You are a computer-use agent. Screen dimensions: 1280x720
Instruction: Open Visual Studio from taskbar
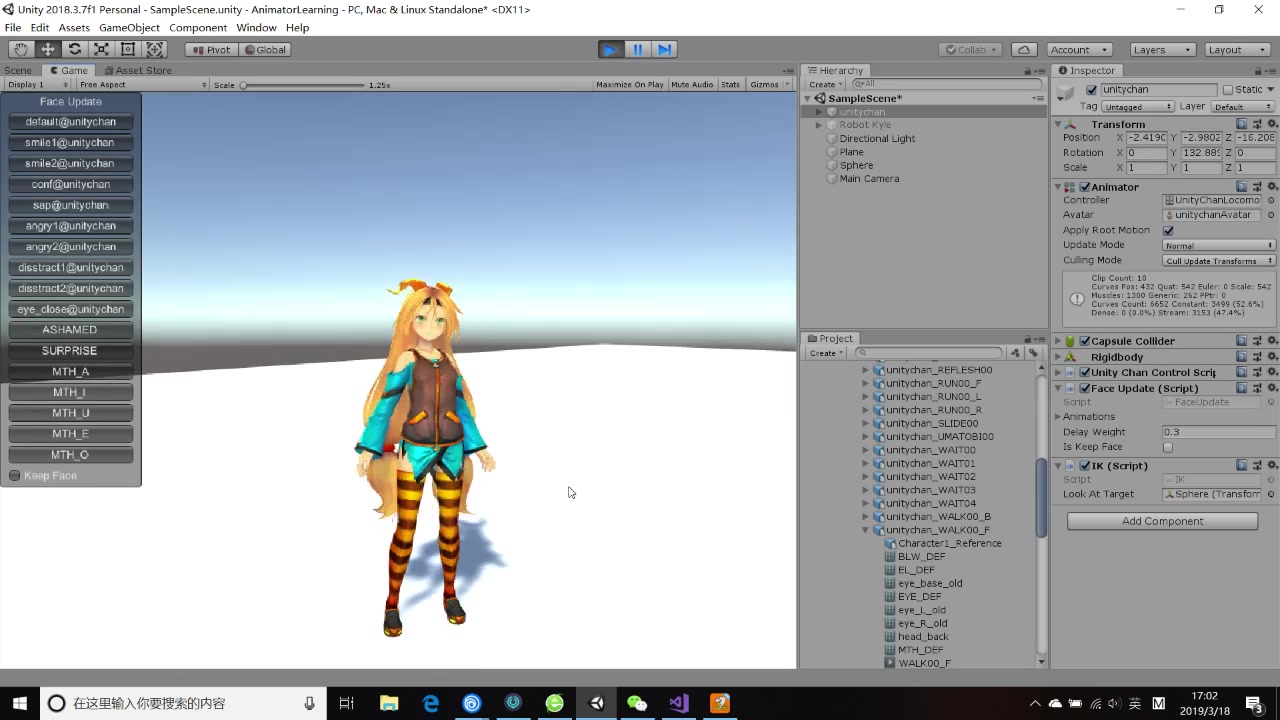679,703
